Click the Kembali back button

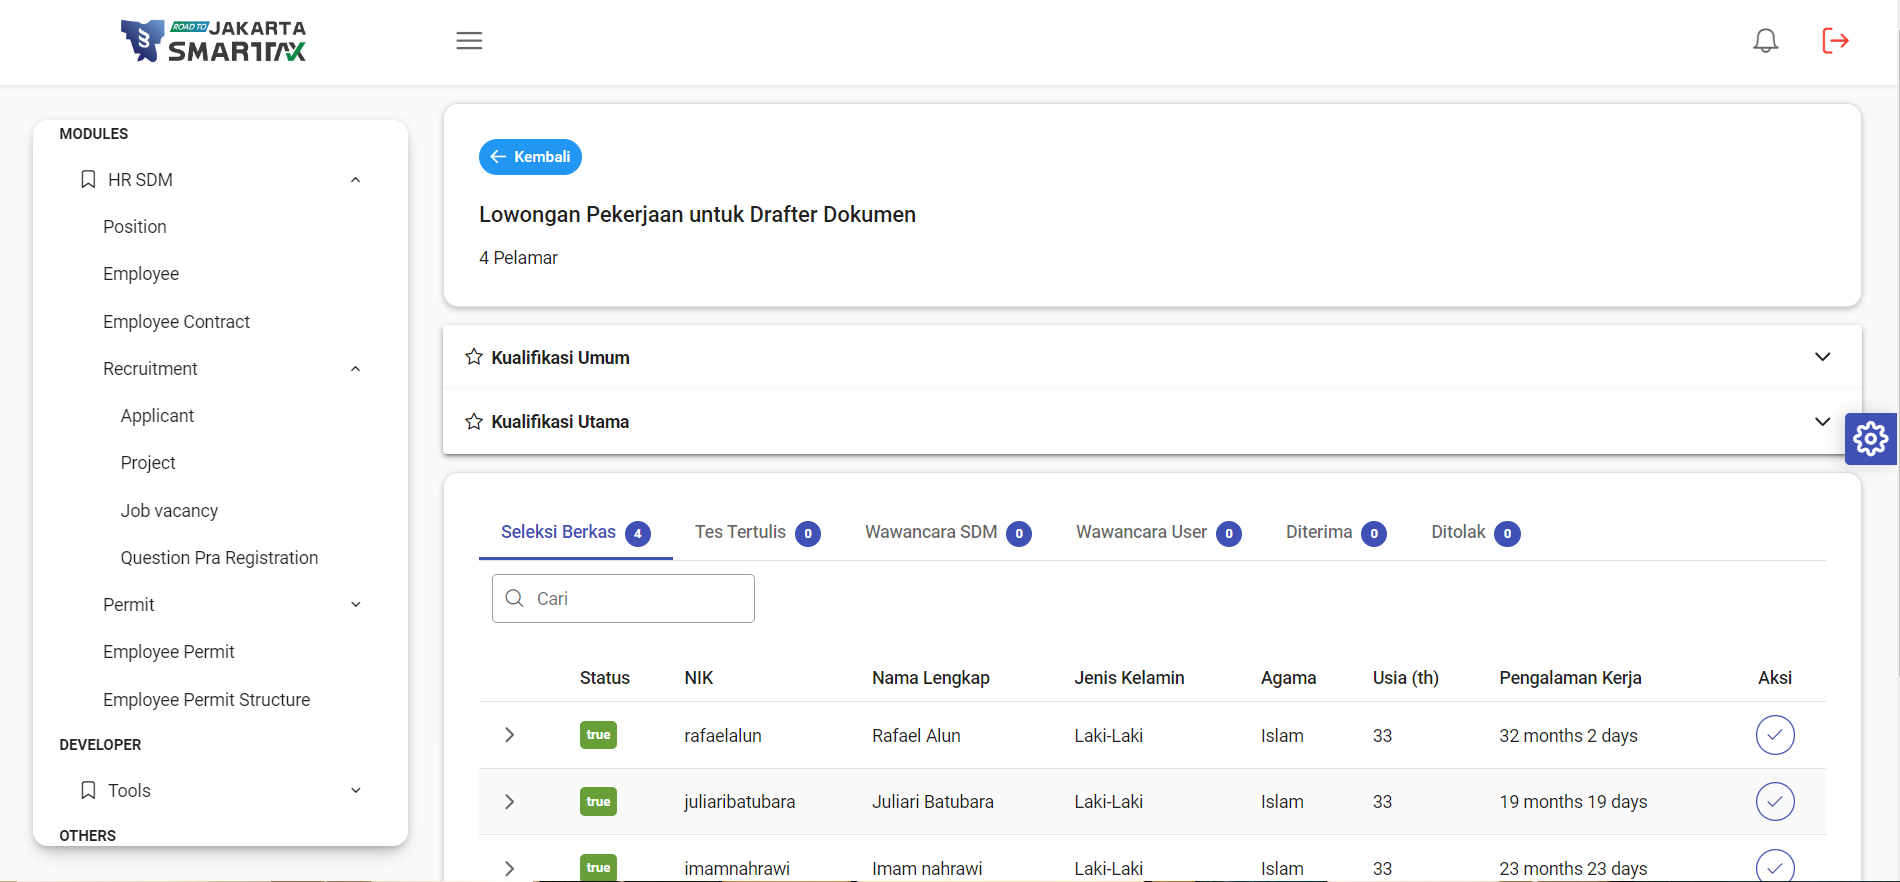[530, 157]
